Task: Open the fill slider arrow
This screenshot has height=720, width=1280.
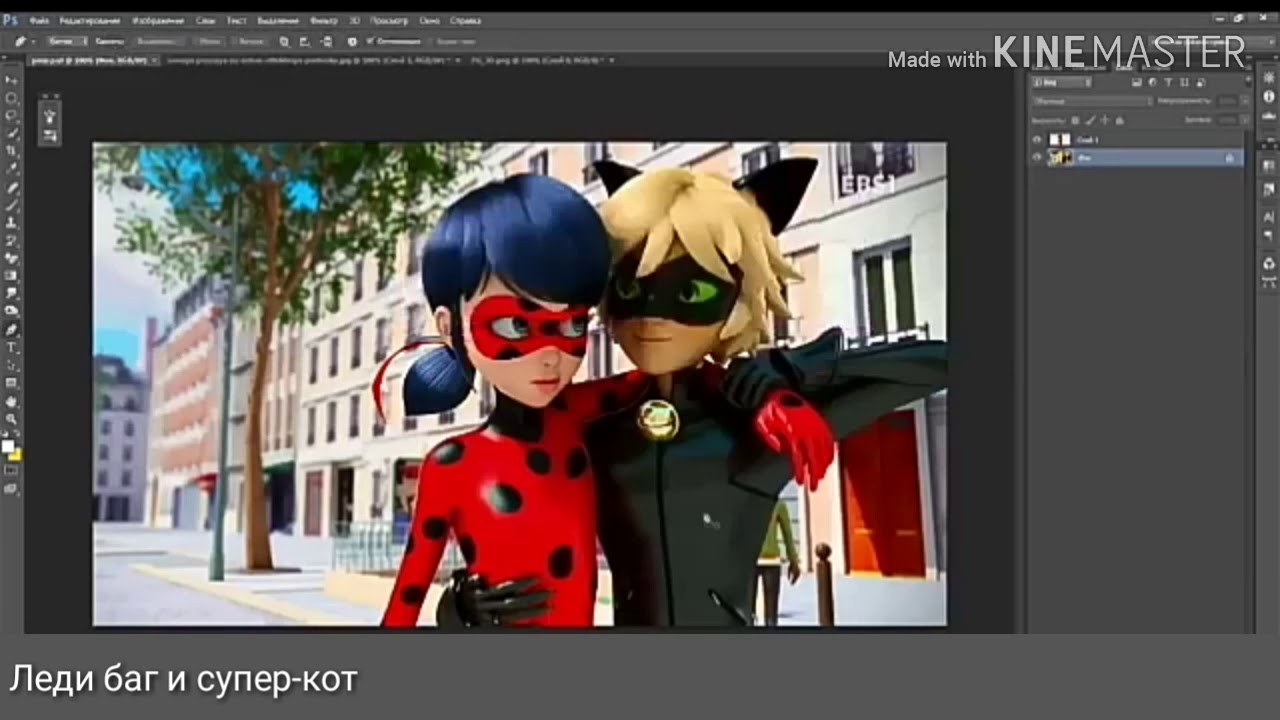Action: coord(1244,120)
